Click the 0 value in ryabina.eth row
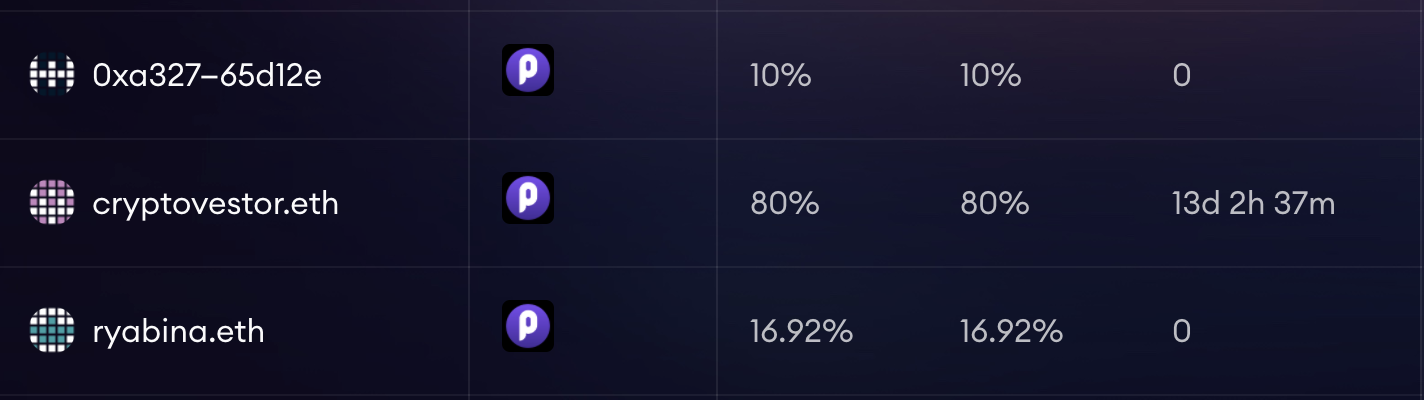The image size is (1424, 400). pos(1181,332)
